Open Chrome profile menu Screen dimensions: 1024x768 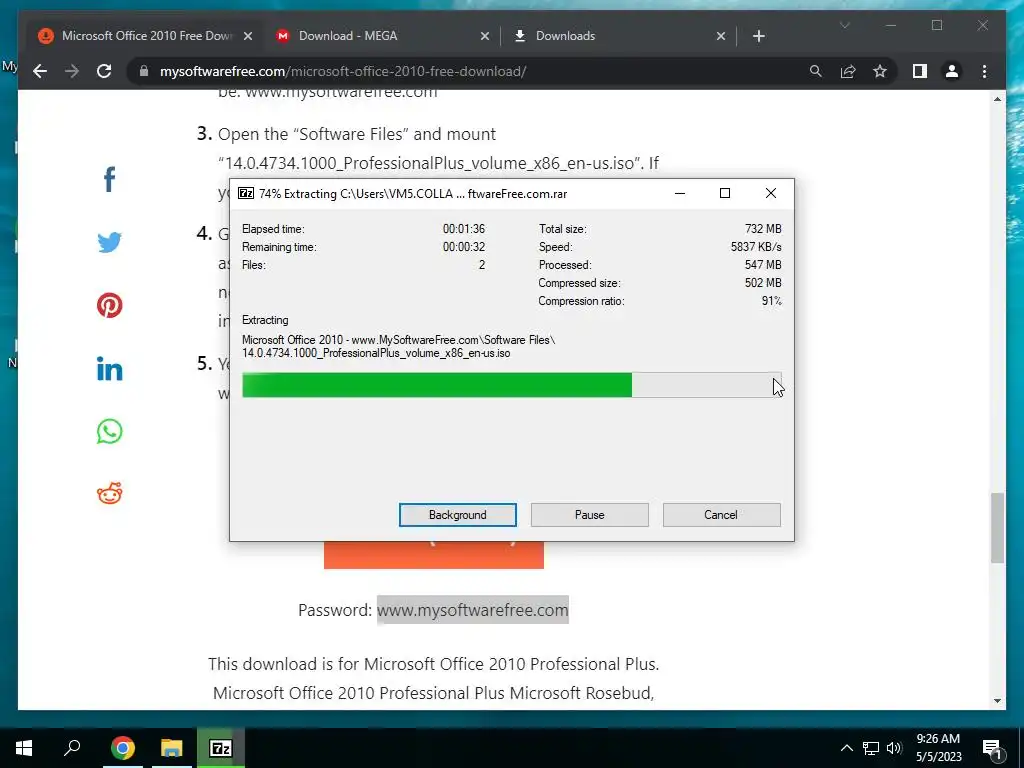952,71
